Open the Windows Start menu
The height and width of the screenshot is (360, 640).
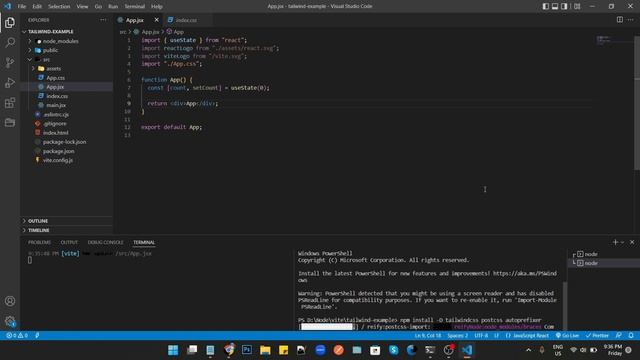point(173,350)
